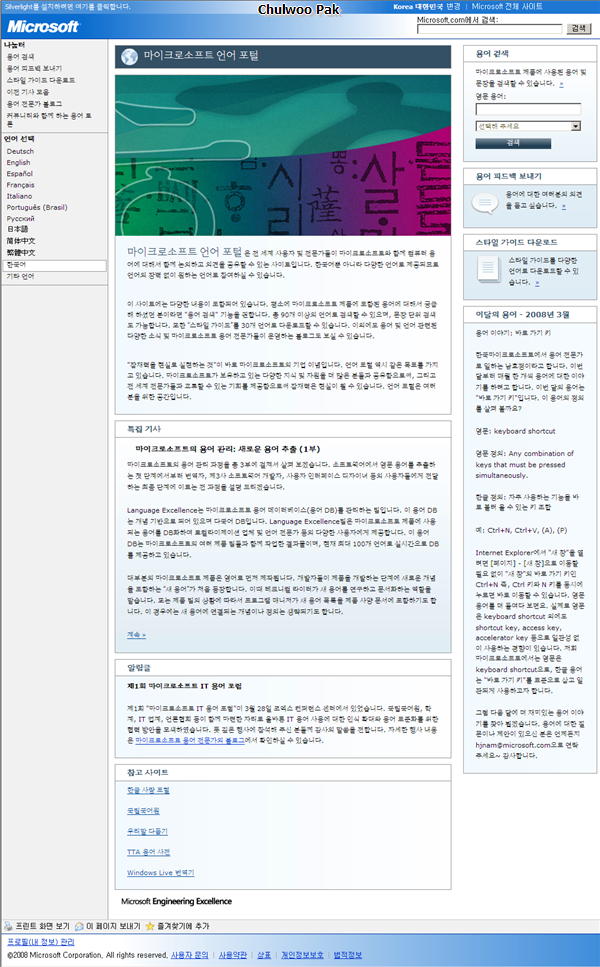Image resolution: width=600 pixels, height=967 pixels.
Task: Open 우리말 다듬기 reference link
Action: (147, 831)
